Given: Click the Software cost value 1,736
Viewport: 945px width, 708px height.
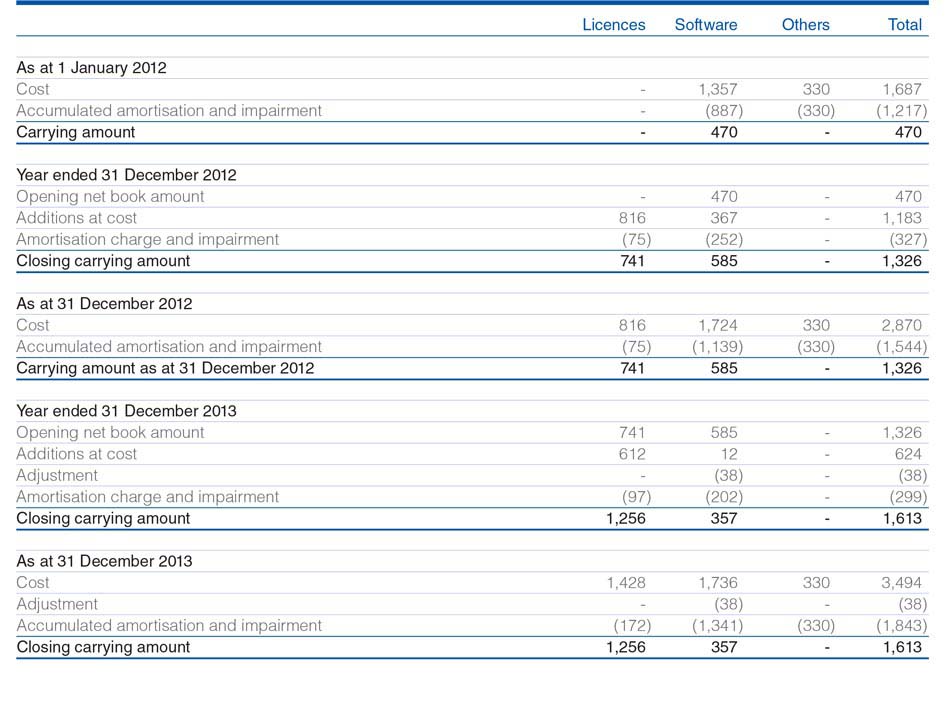Looking at the screenshot, I should pos(718,583).
